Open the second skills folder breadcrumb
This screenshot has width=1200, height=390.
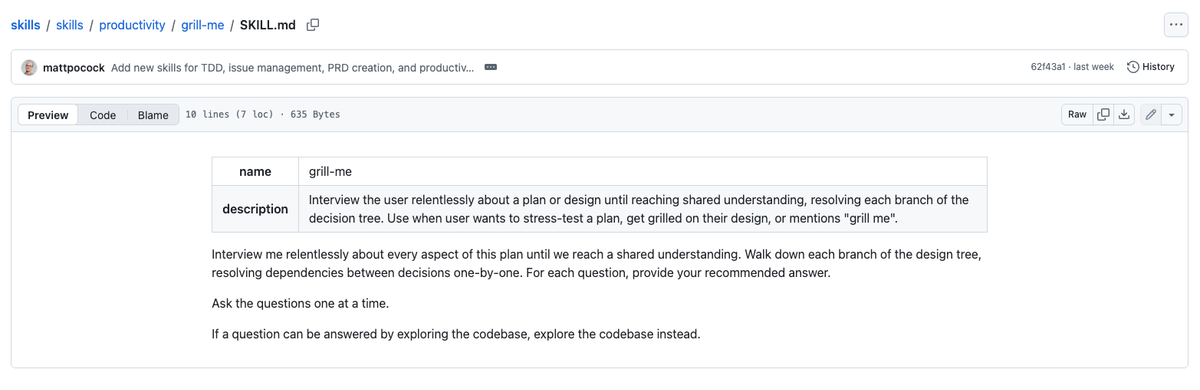(x=69, y=25)
